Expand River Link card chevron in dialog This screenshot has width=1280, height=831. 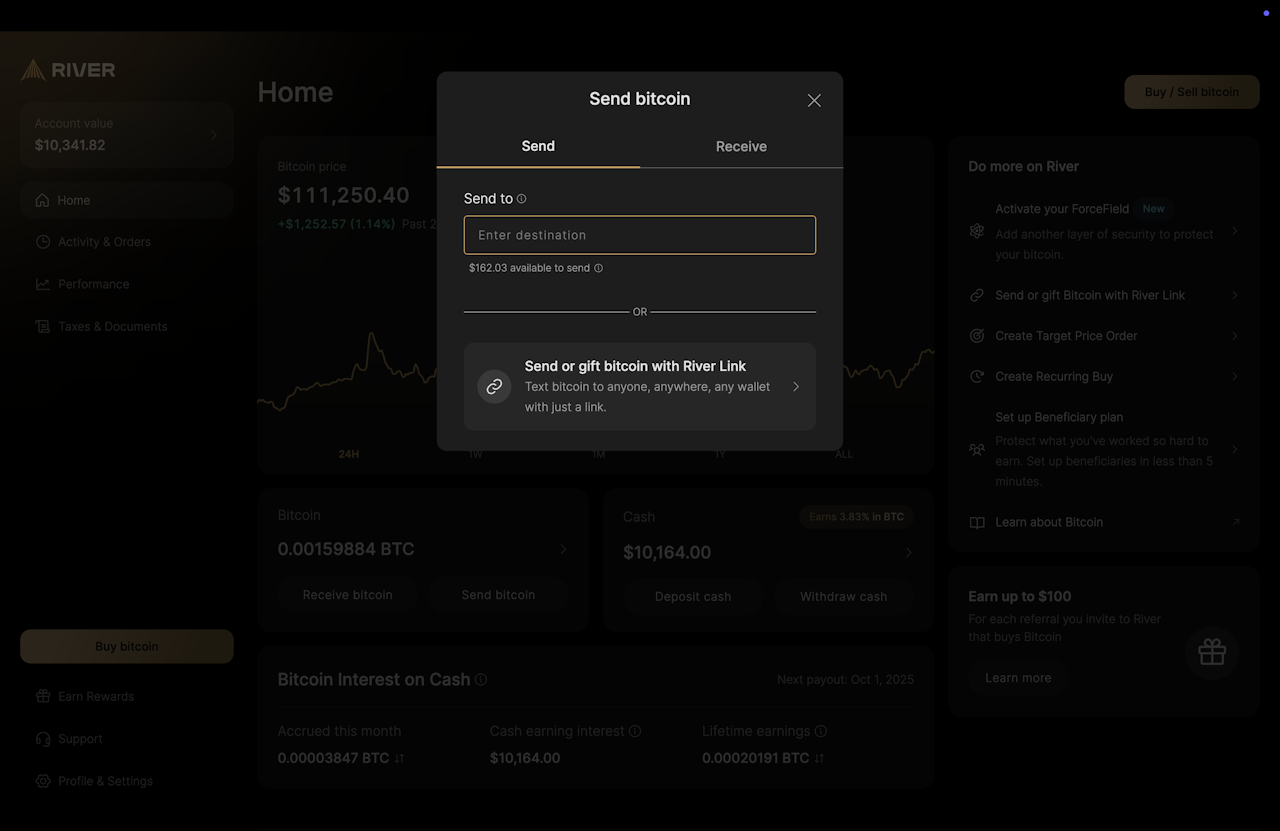click(796, 386)
